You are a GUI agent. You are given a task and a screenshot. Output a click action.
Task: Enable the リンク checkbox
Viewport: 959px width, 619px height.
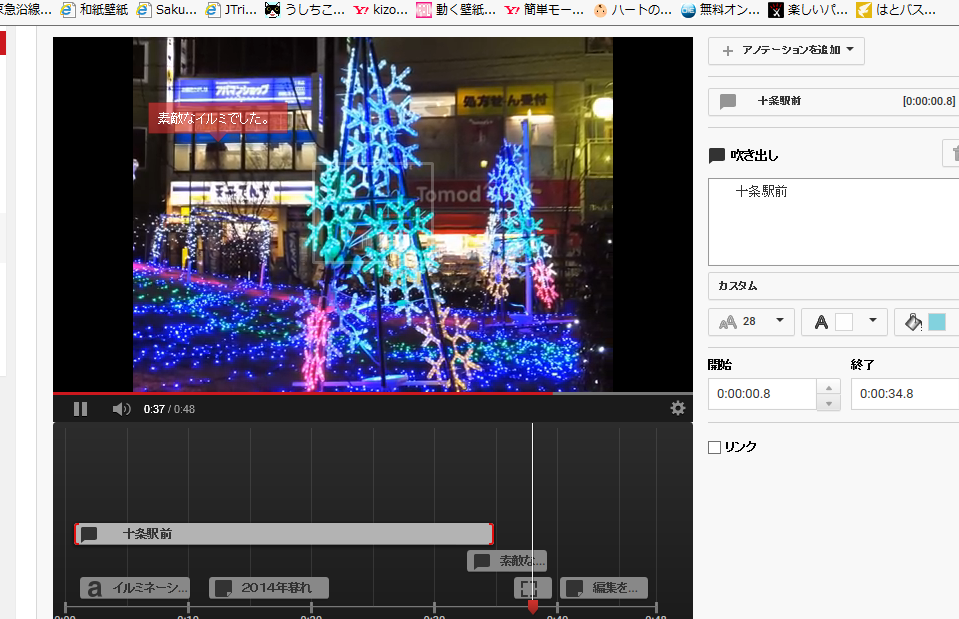(714, 447)
